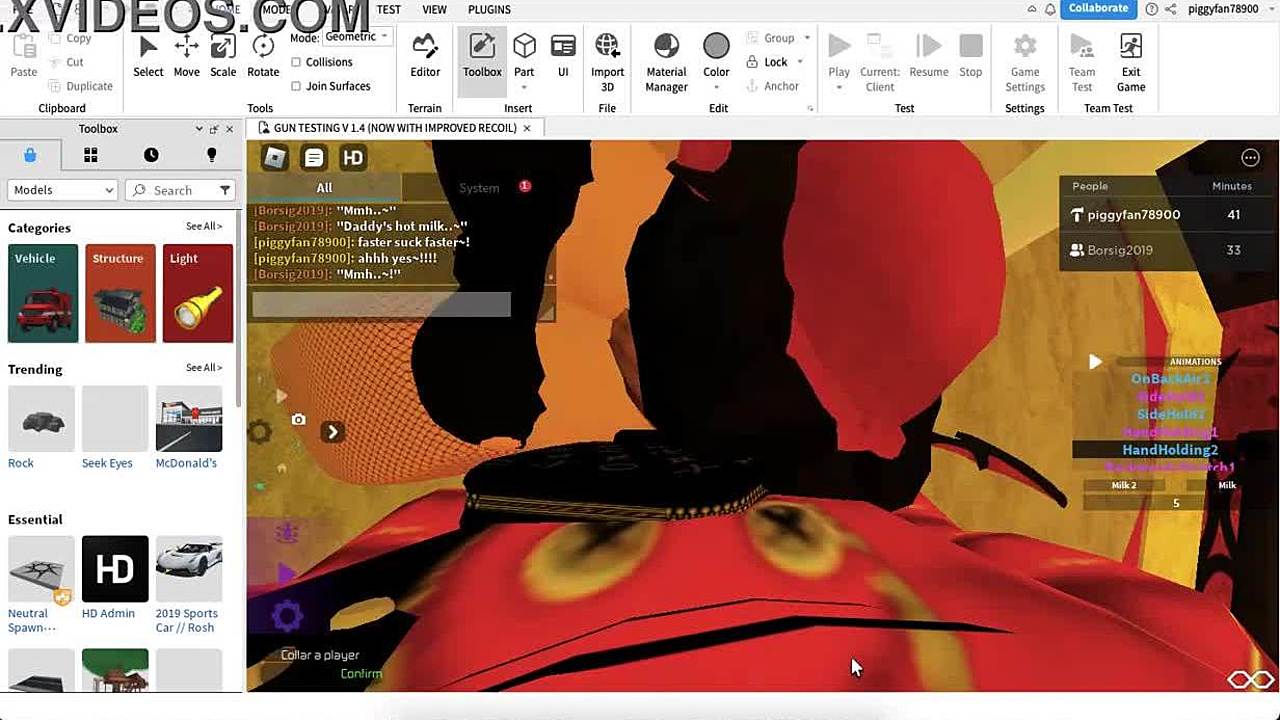Click the Collaborate button
The width and height of the screenshot is (1280, 720).
tap(1097, 9)
